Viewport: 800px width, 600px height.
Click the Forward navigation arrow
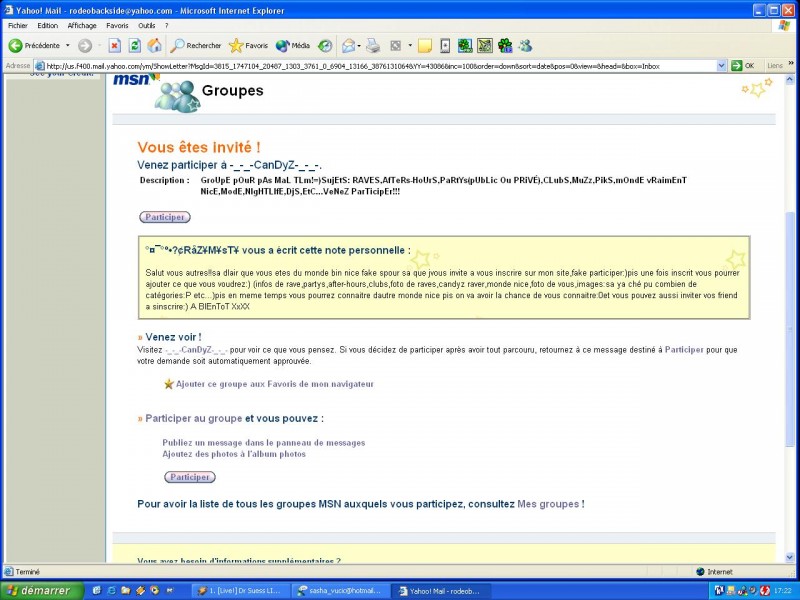pyautogui.click(x=85, y=46)
